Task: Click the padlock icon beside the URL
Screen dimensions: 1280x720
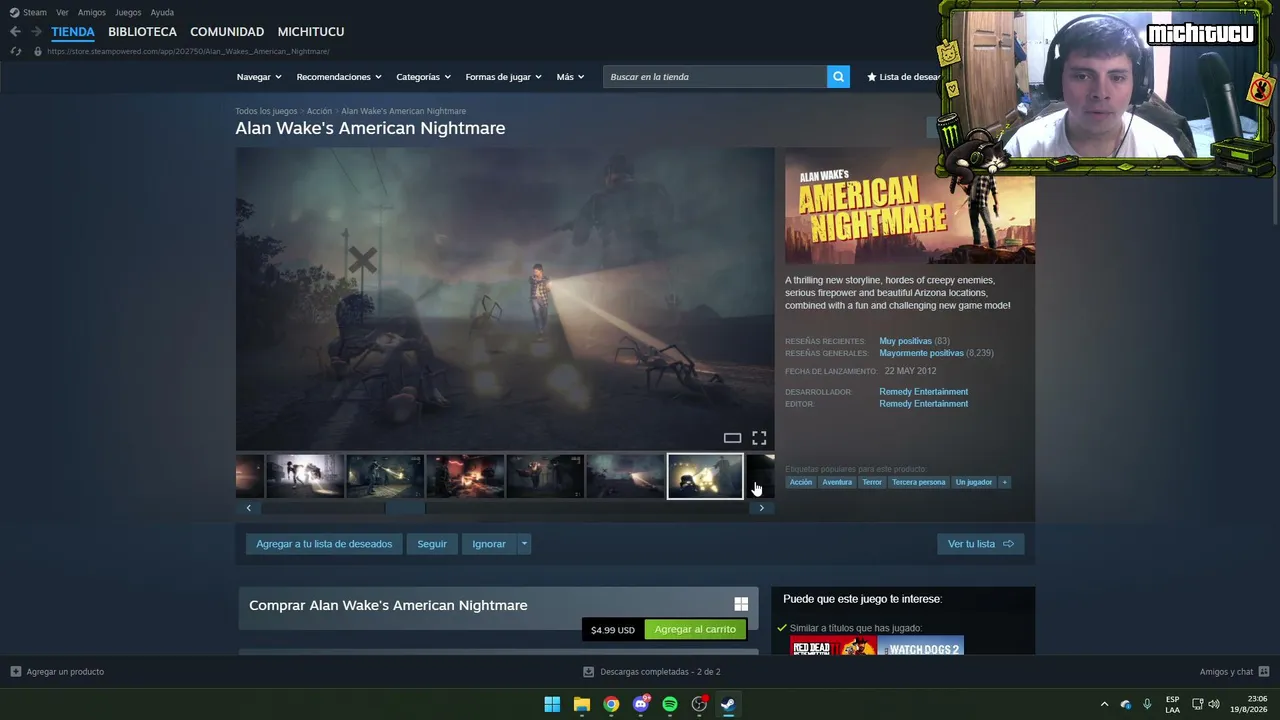Action: pos(38,51)
